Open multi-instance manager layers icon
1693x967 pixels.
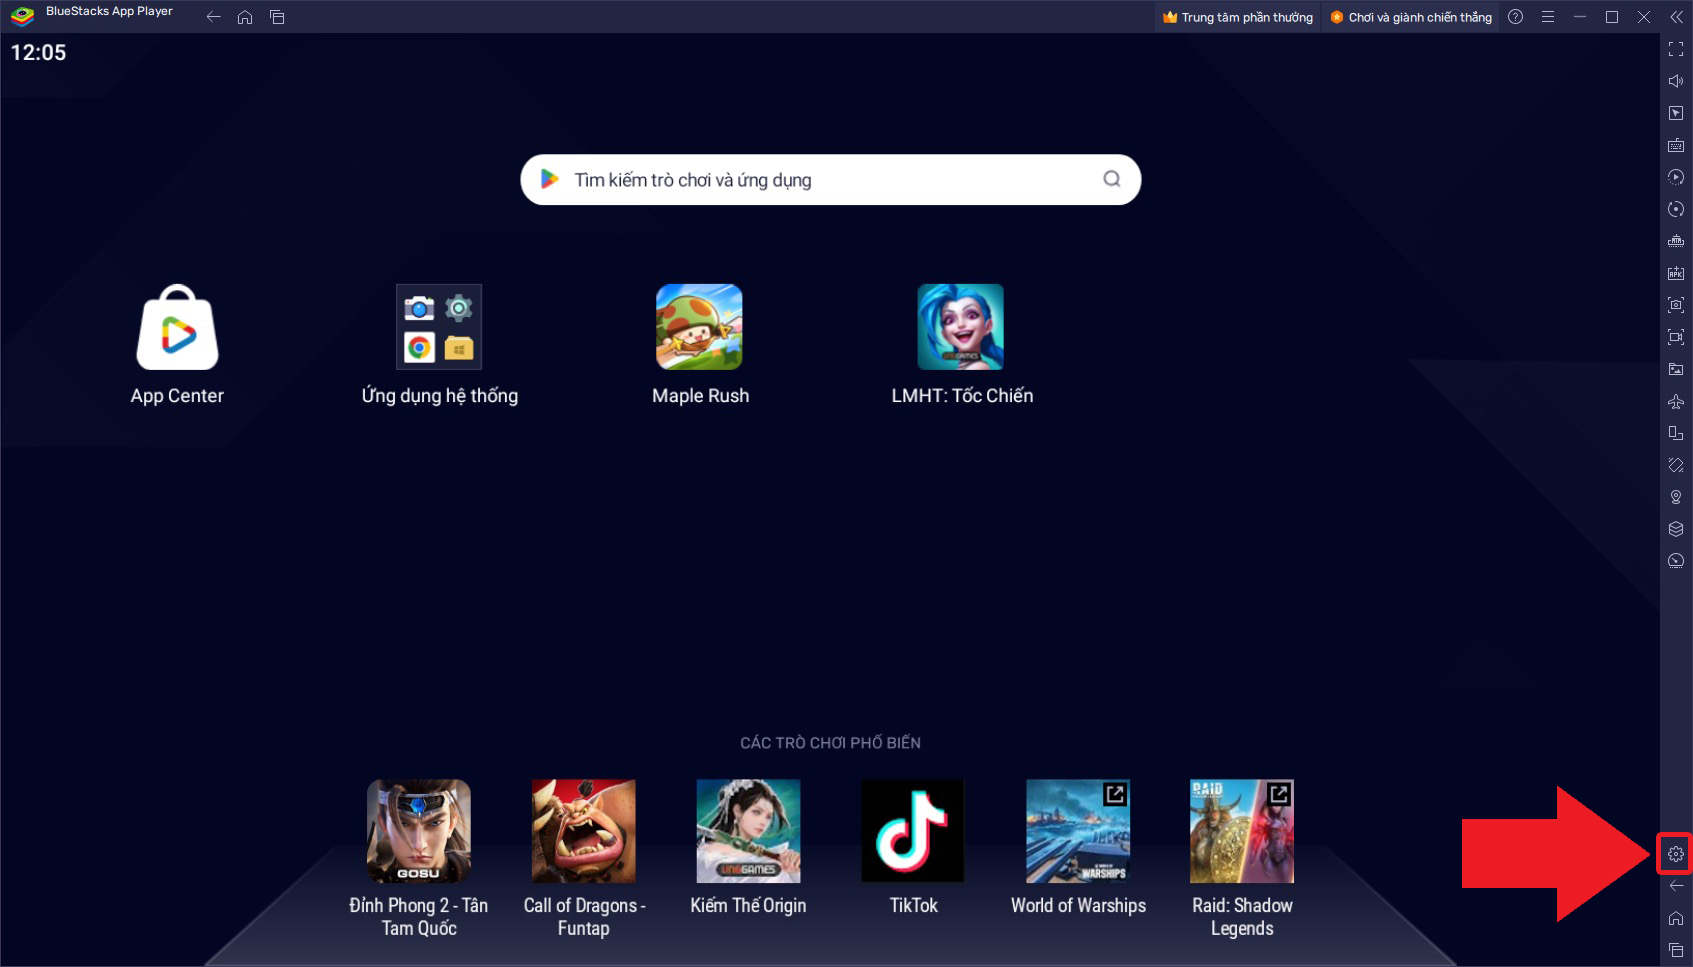(x=1676, y=529)
